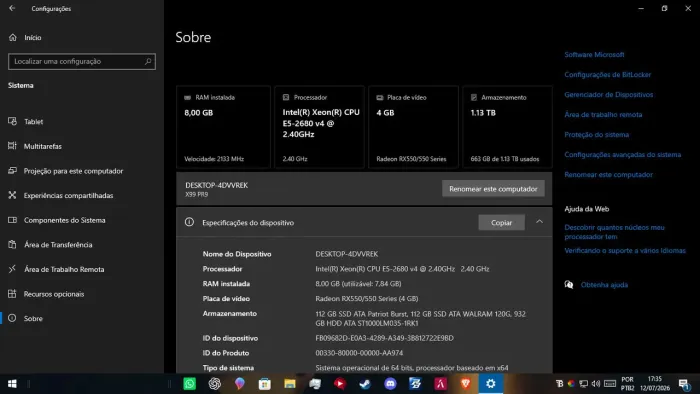
Task: Open Verificando o suporte a vários idiomas
Action: (x=625, y=251)
